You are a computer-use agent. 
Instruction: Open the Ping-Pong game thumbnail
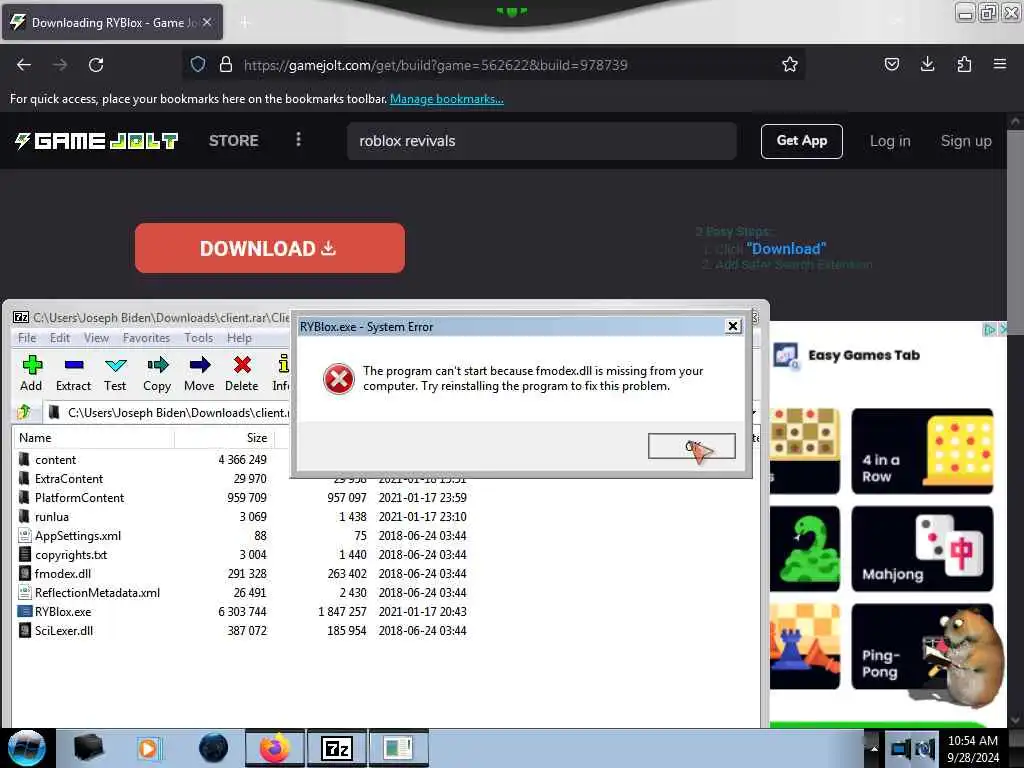[922, 647]
